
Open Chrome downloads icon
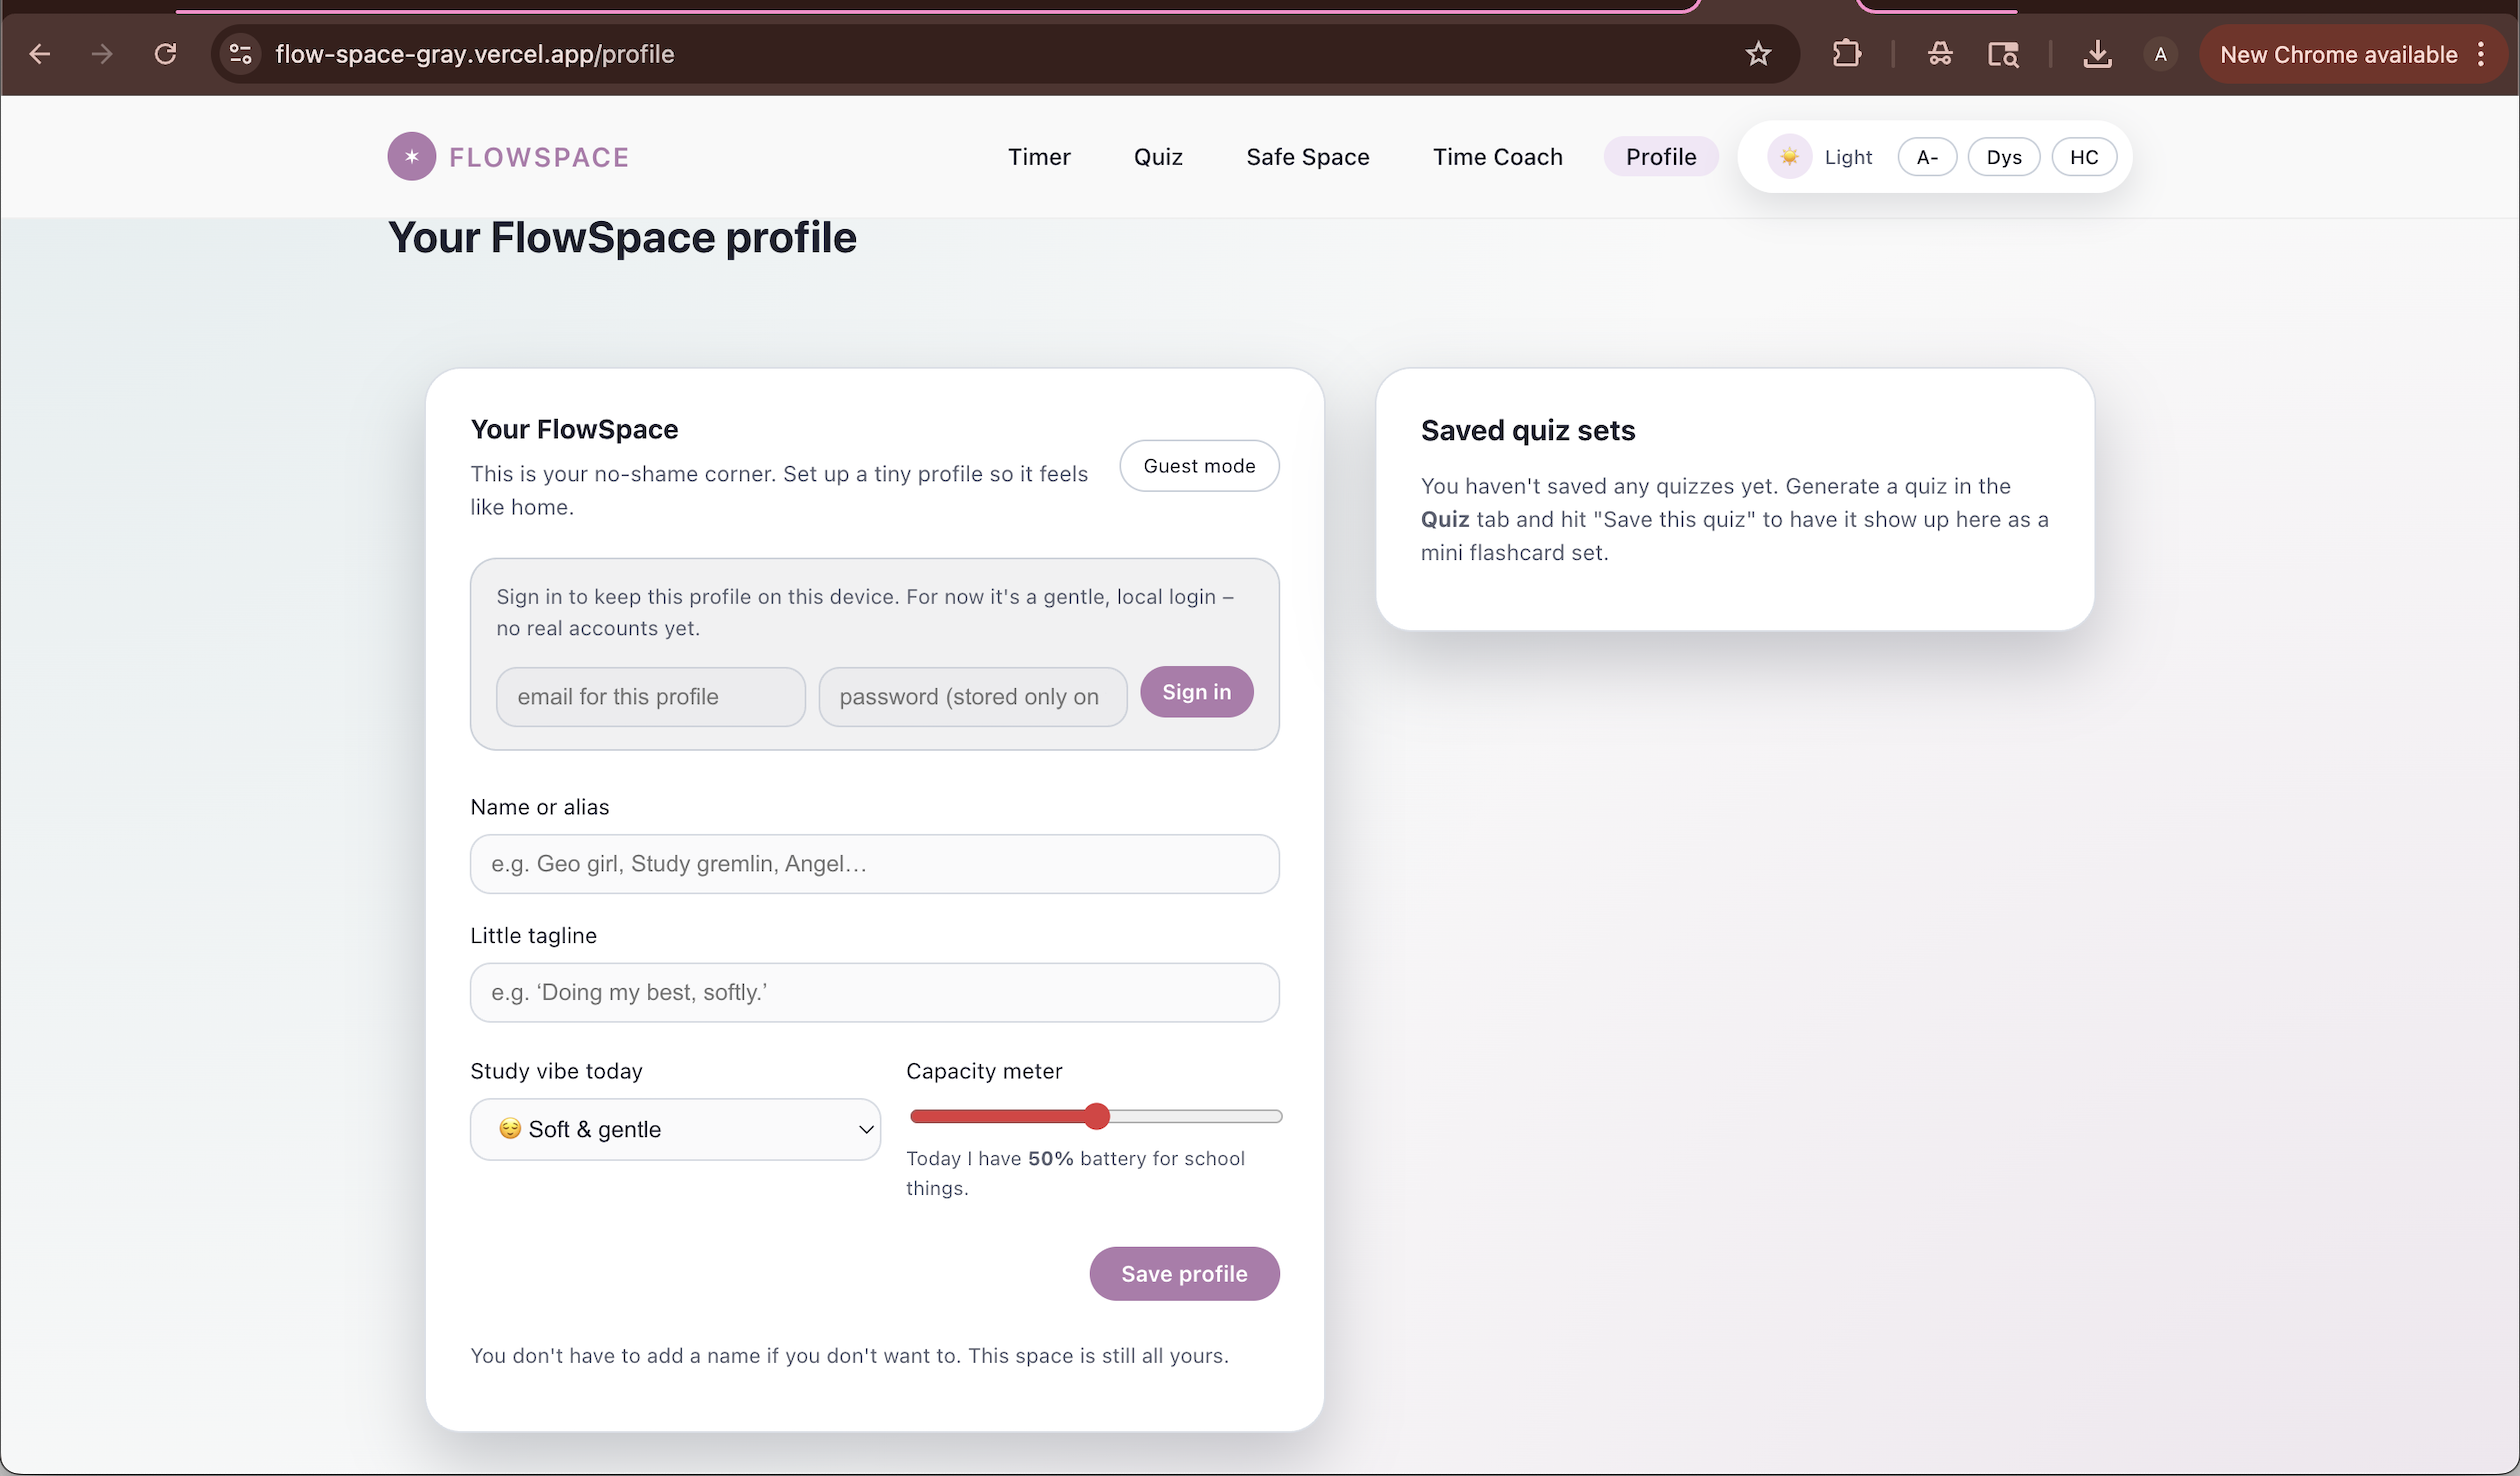point(2097,54)
